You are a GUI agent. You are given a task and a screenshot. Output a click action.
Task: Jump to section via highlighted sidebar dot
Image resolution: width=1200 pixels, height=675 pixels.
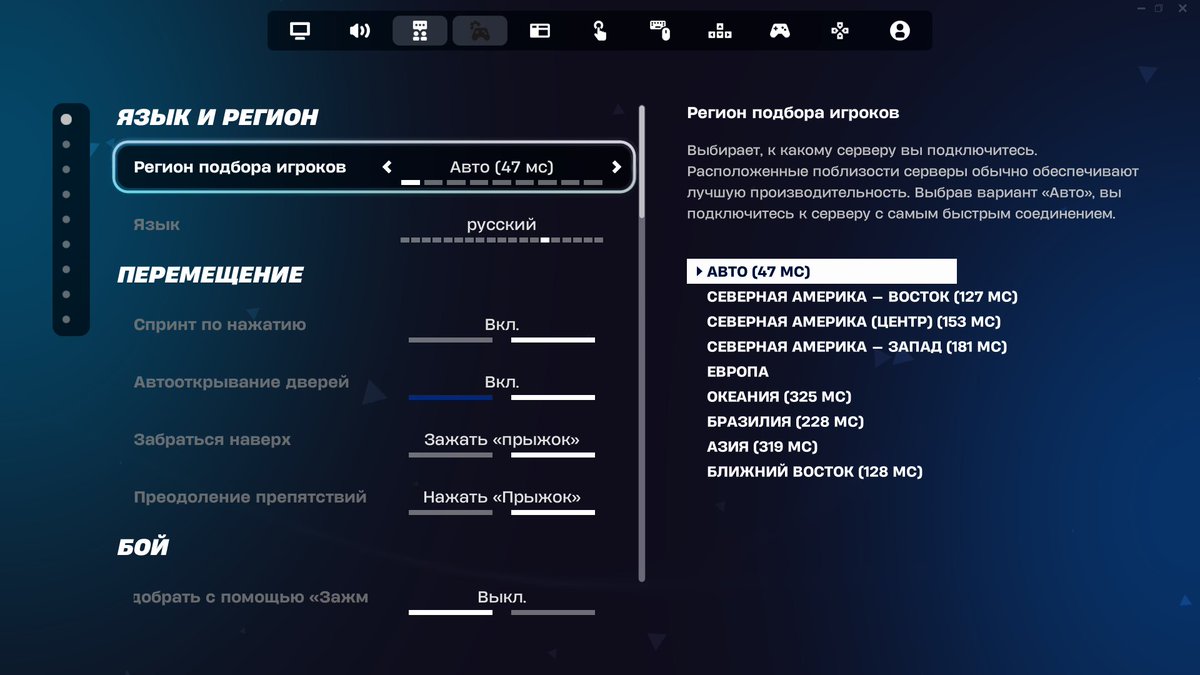[x=66, y=119]
